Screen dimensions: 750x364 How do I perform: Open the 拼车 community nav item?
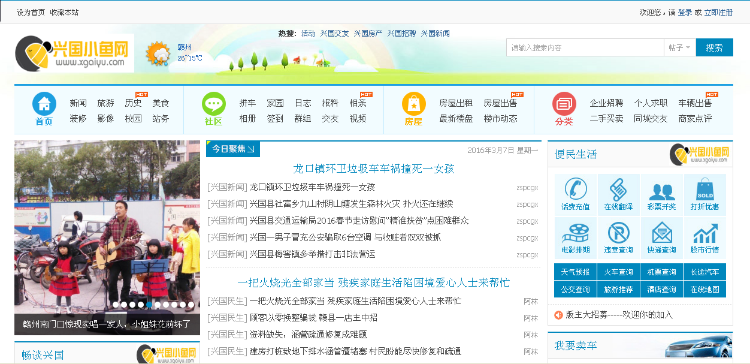click(247, 103)
